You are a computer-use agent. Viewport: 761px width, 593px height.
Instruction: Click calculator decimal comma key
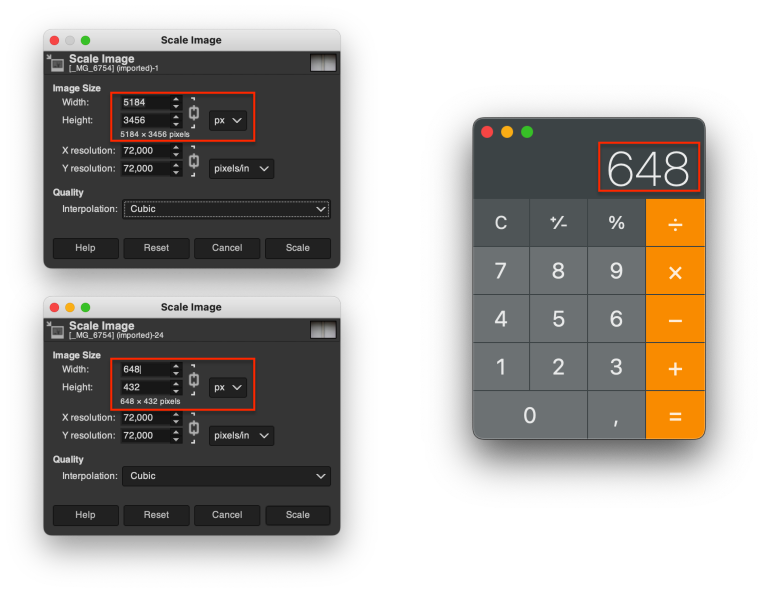616,415
